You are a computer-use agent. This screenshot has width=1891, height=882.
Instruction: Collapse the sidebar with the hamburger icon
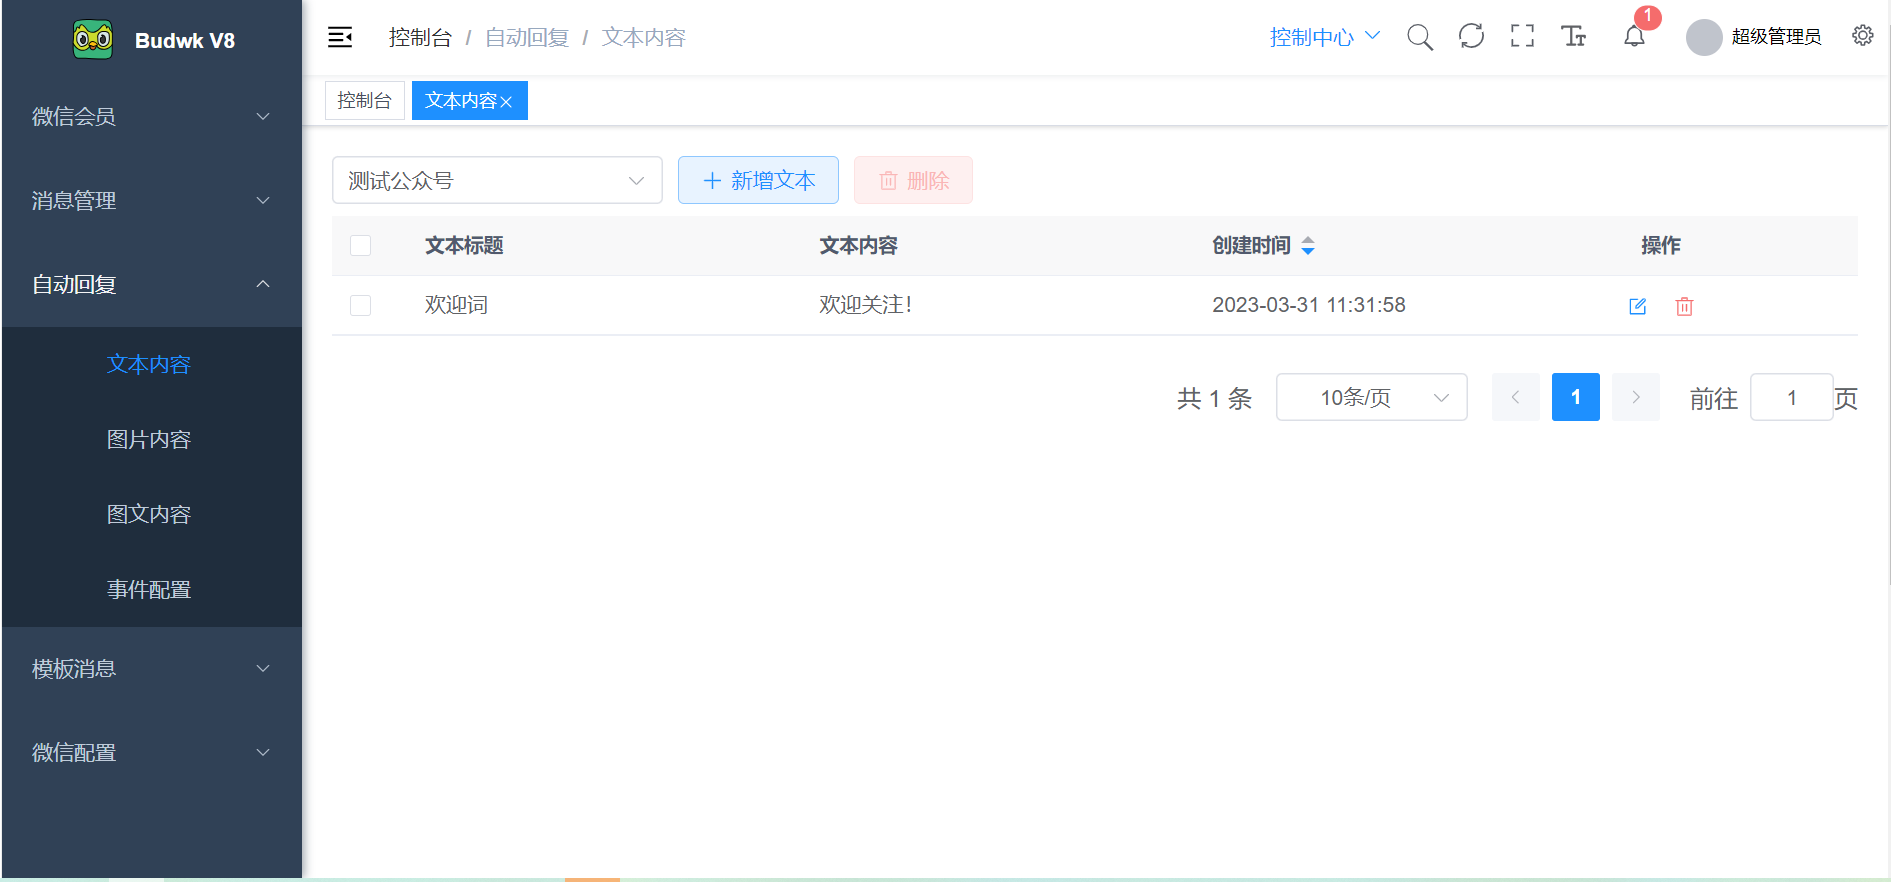coord(340,37)
